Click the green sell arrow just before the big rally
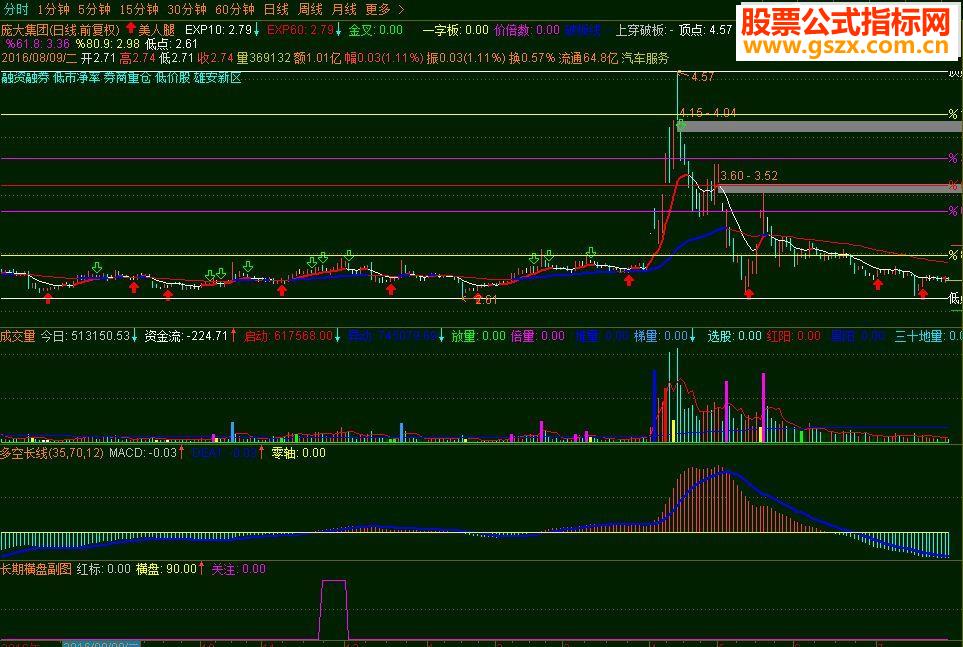Image resolution: width=963 pixels, height=647 pixels. tap(591, 253)
